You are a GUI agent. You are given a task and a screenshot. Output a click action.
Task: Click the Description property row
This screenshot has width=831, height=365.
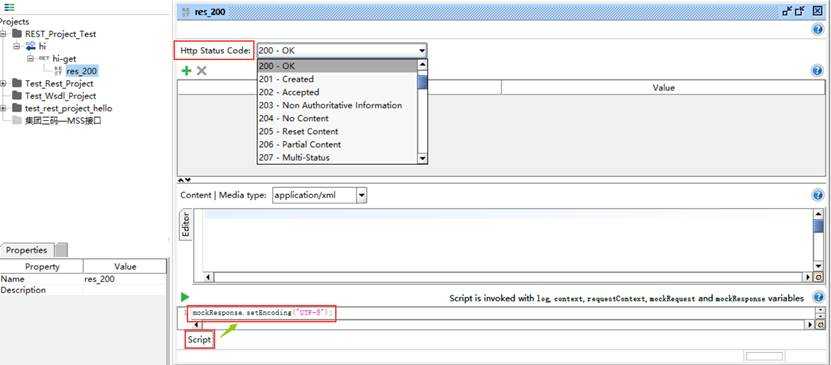[83, 290]
